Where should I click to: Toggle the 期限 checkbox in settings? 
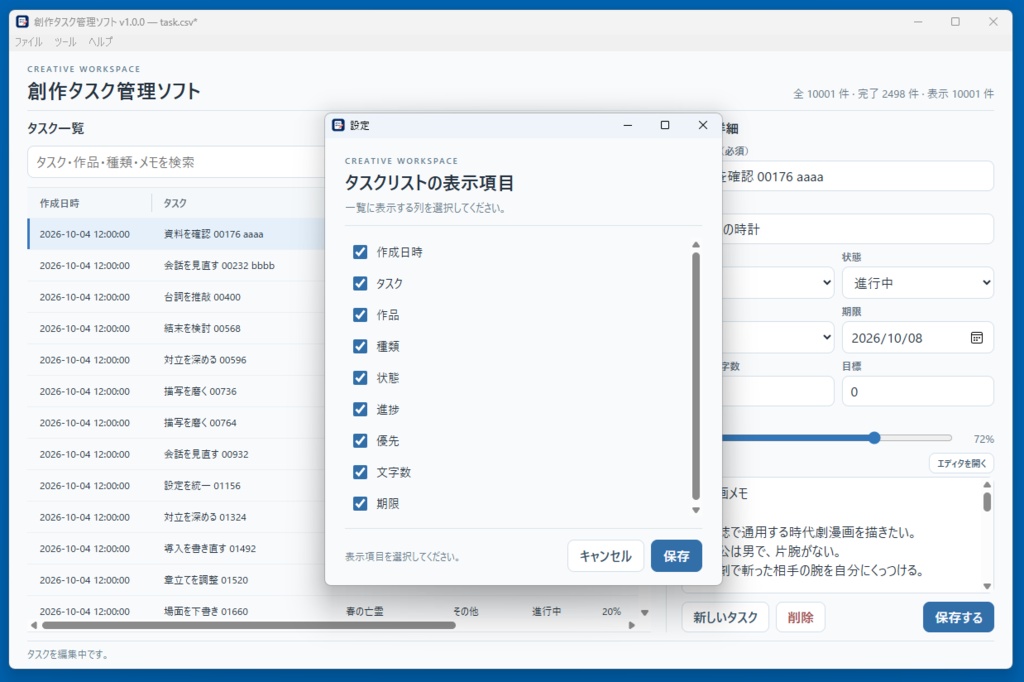tap(360, 504)
